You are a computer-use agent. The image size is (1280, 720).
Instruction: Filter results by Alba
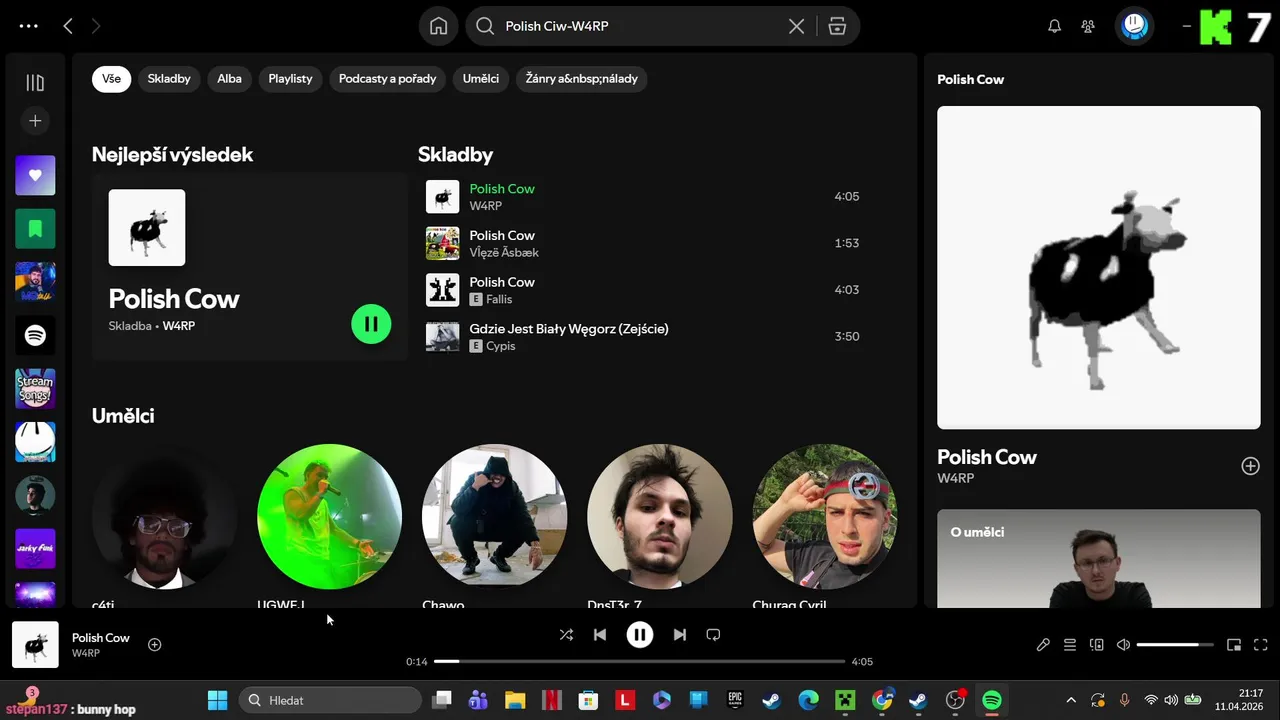click(230, 79)
